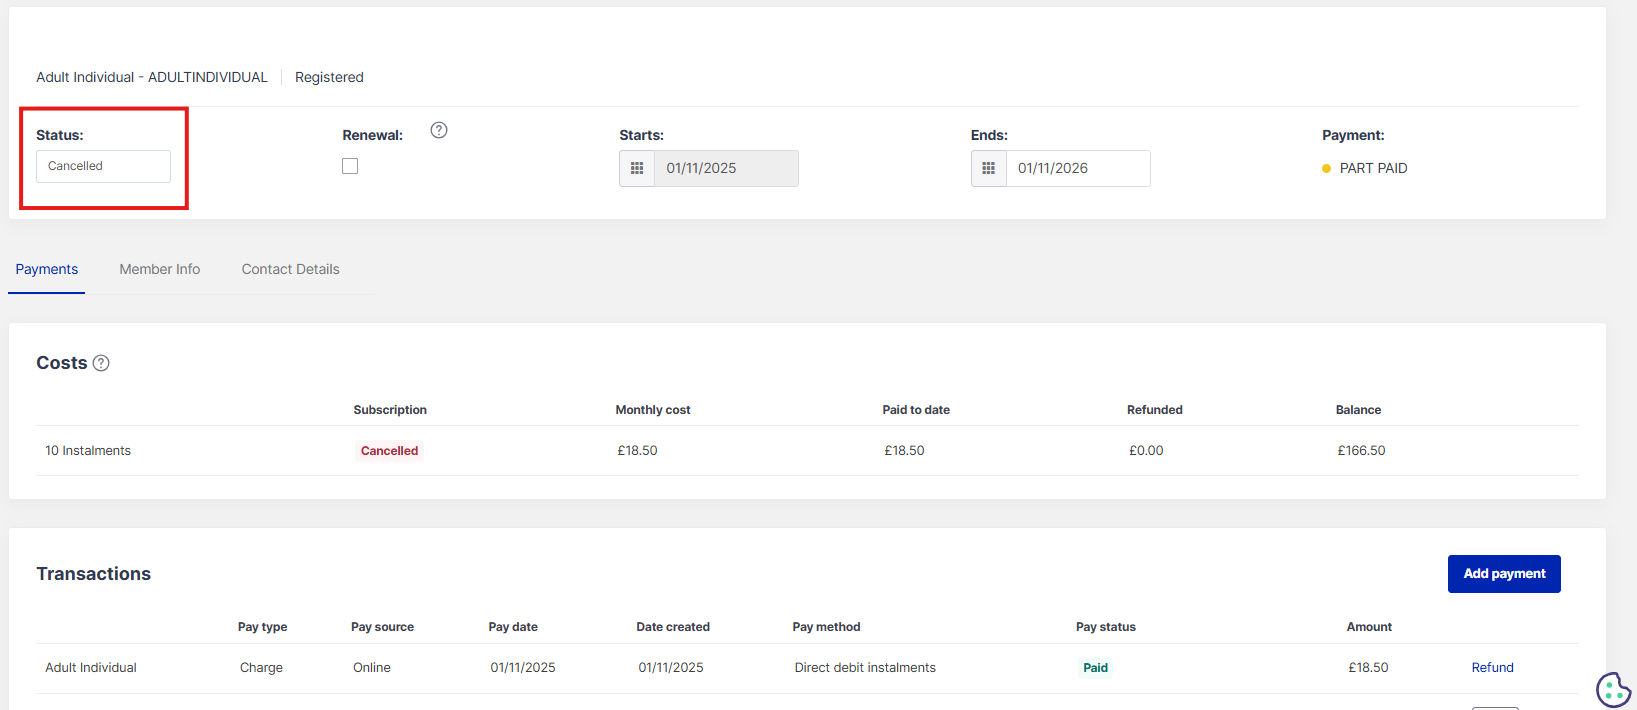Toggle the Renewal checkbox

(350, 166)
